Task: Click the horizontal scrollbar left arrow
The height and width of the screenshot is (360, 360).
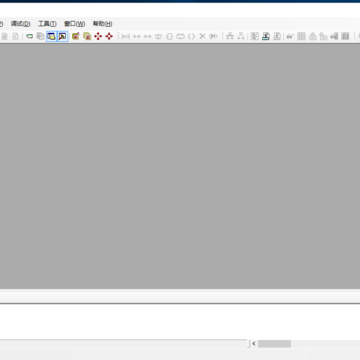Action: [254, 344]
